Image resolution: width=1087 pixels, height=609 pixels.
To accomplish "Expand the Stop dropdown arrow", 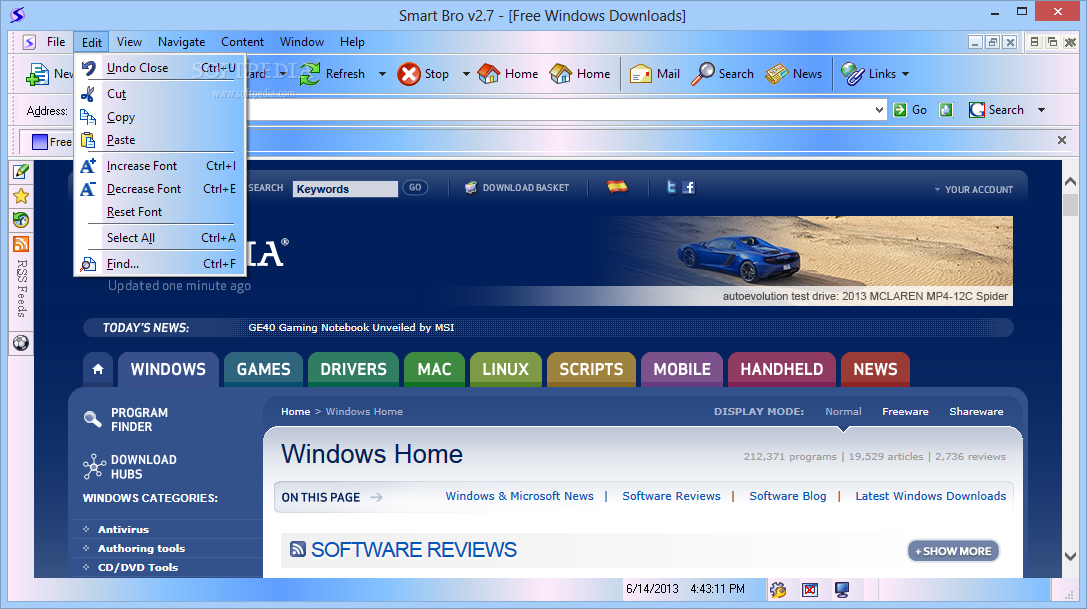I will click(466, 74).
